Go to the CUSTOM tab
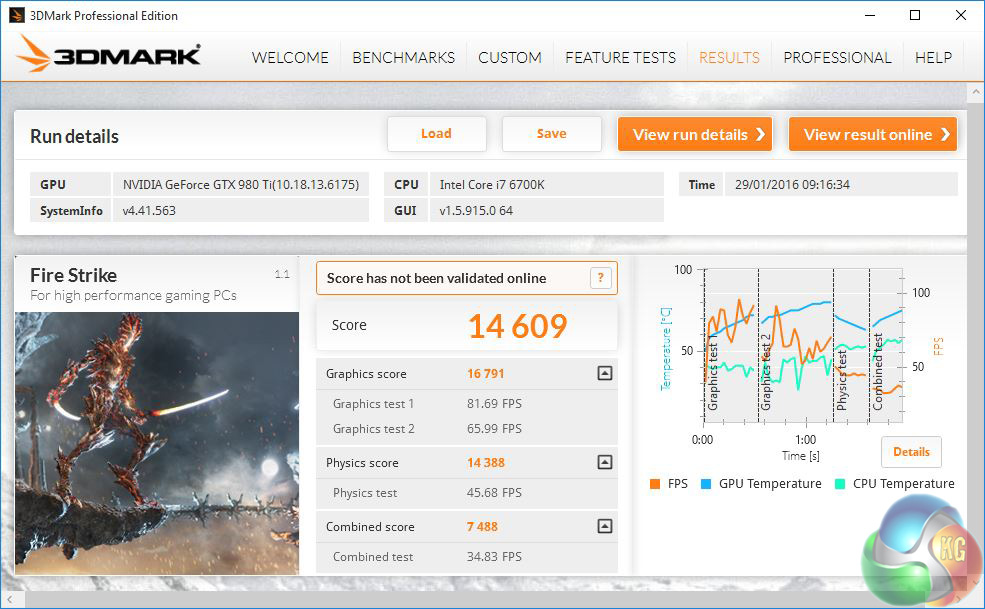 coord(509,57)
